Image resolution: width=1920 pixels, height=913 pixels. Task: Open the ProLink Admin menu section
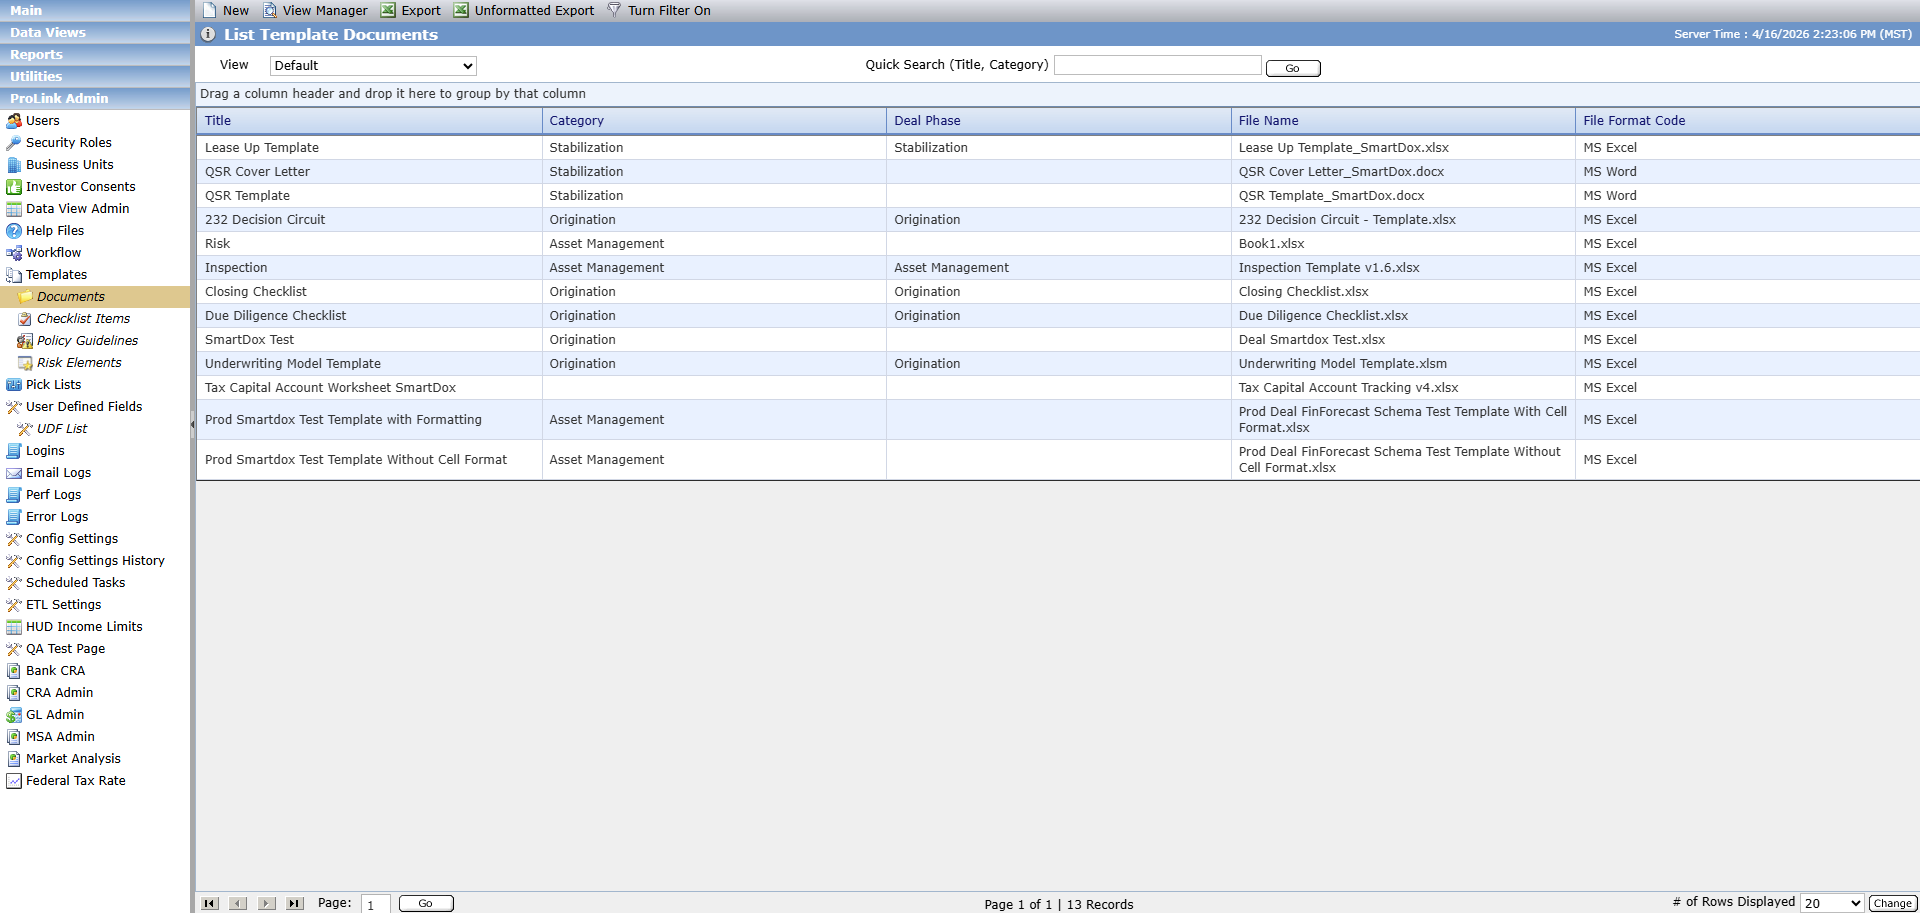95,98
